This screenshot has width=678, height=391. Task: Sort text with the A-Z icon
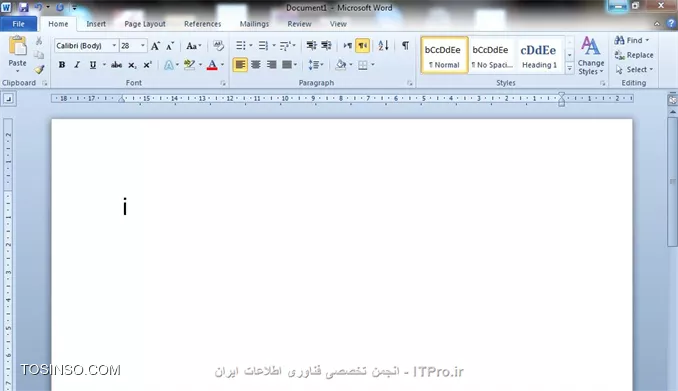tap(383, 45)
